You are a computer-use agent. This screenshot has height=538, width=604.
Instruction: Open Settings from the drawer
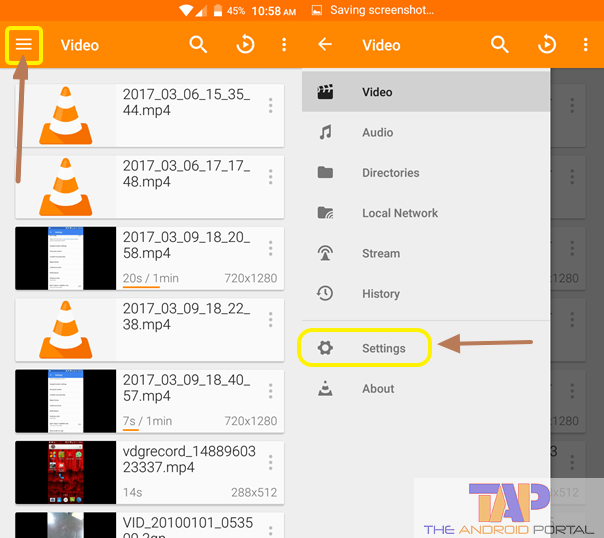click(x=426, y=348)
